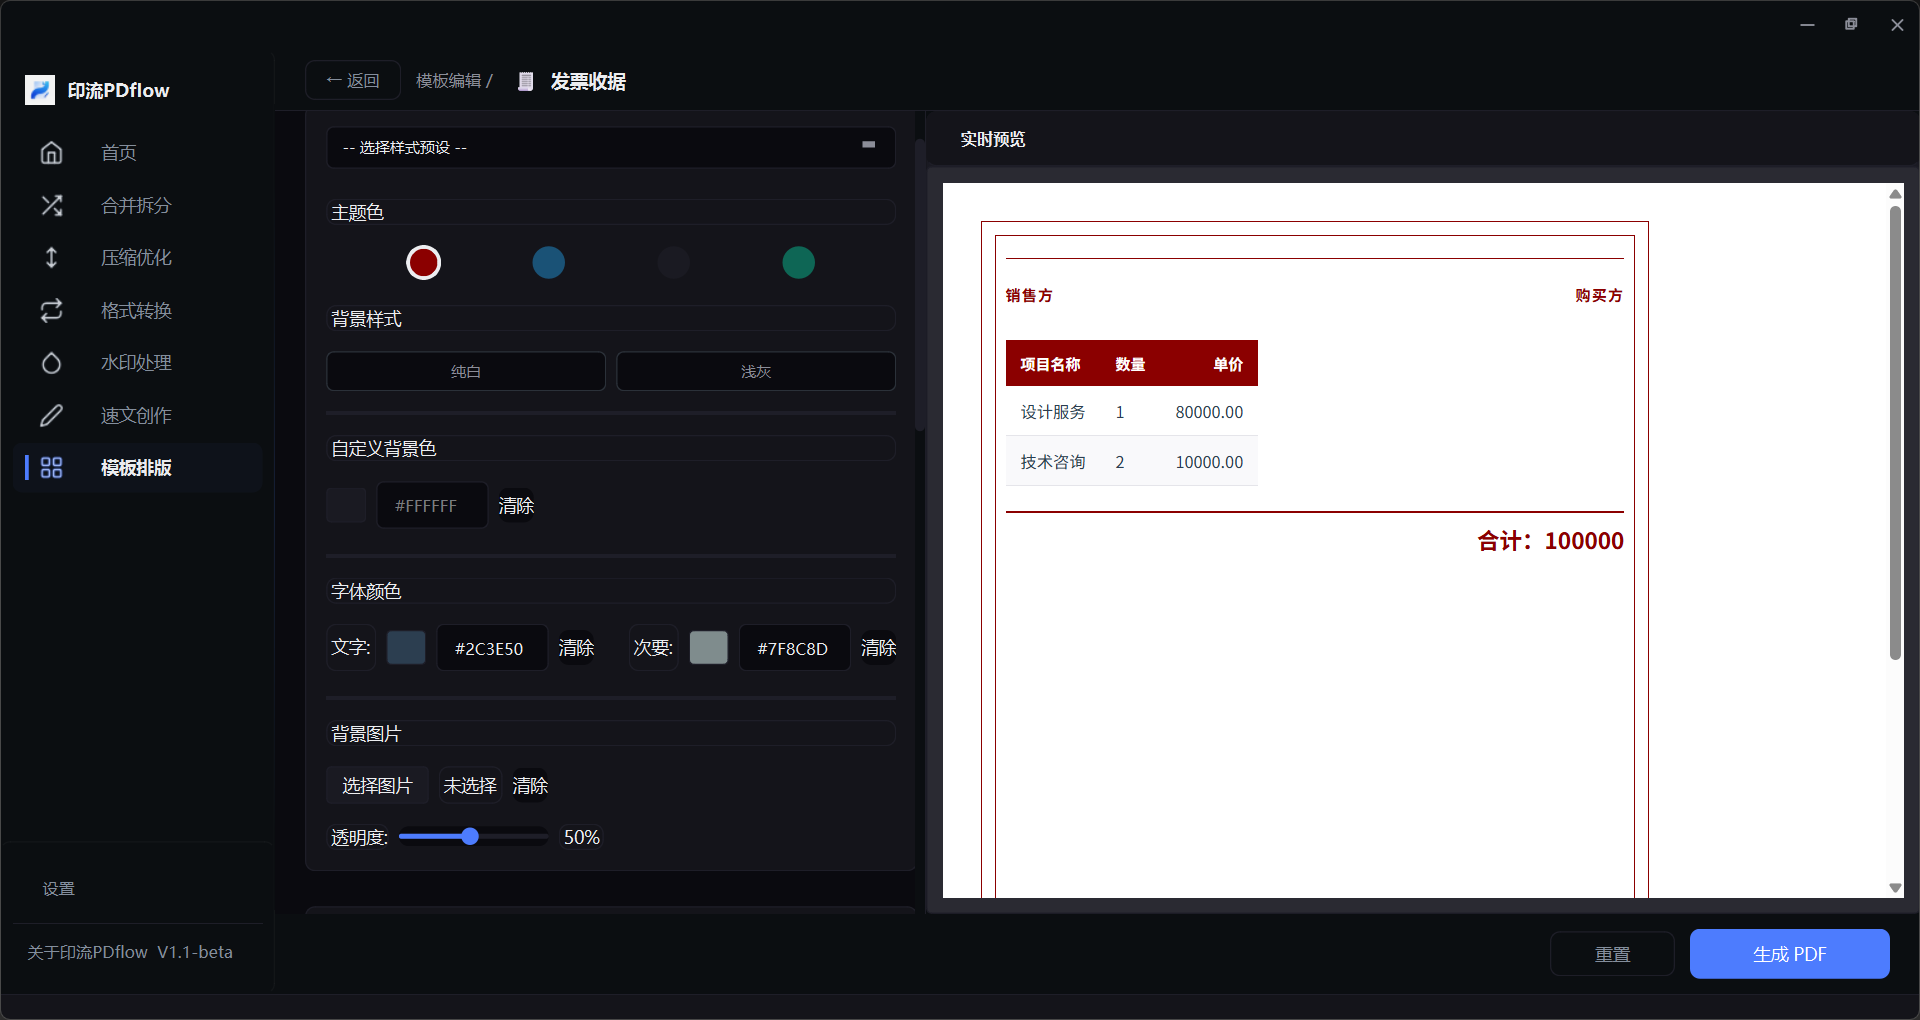This screenshot has height=1020, width=1920.
Task: Open 关于印流PDflow V1.1-beta link
Action: tap(130, 952)
